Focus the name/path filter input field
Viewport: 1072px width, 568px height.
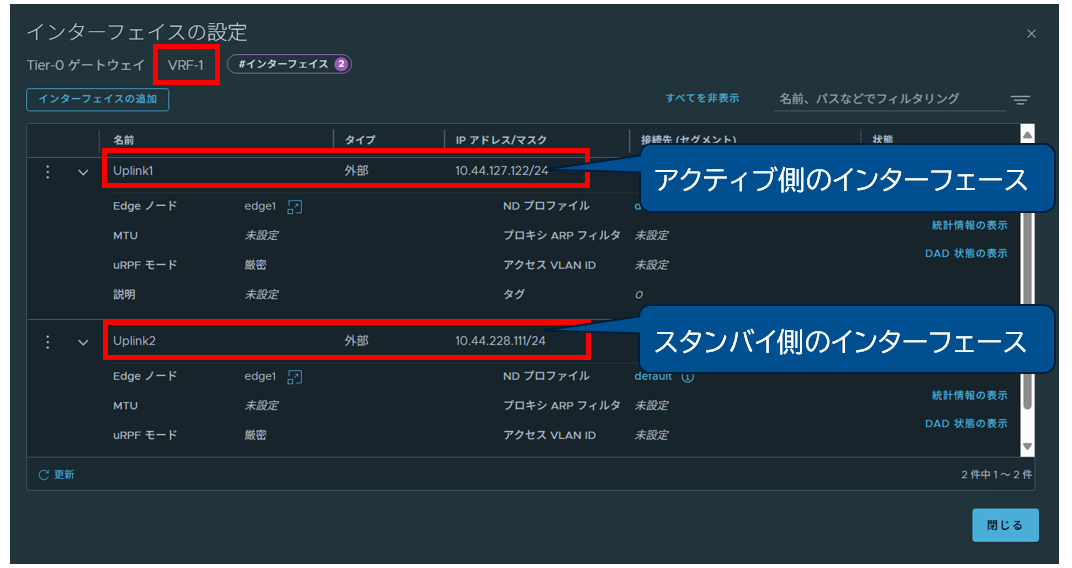[x=889, y=99]
